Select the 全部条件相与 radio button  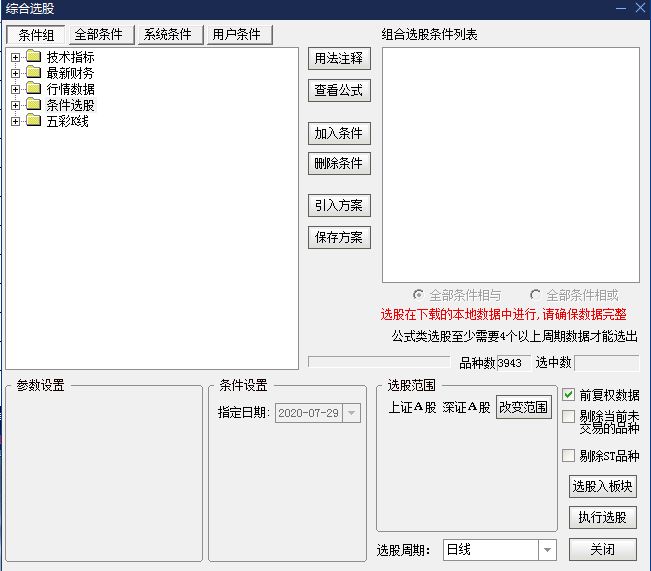click(x=418, y=295)
